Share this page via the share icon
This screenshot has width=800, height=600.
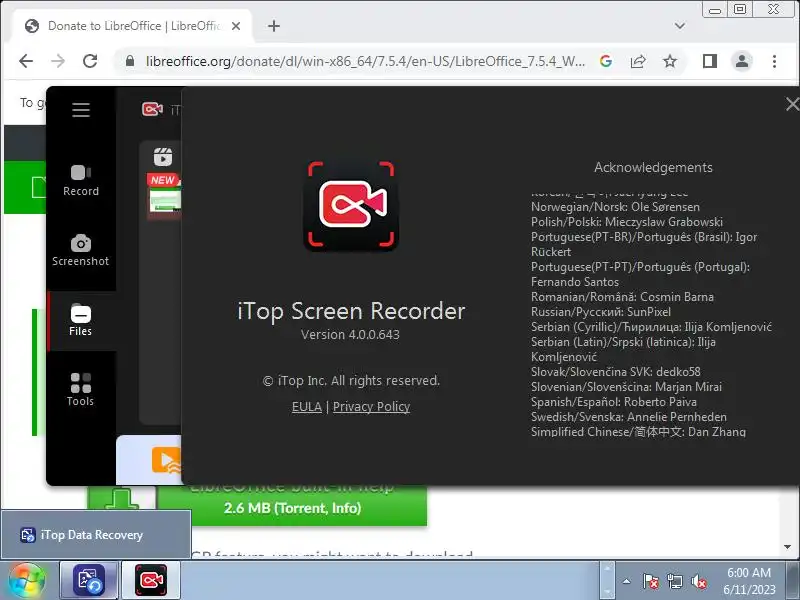pos(638,61)
